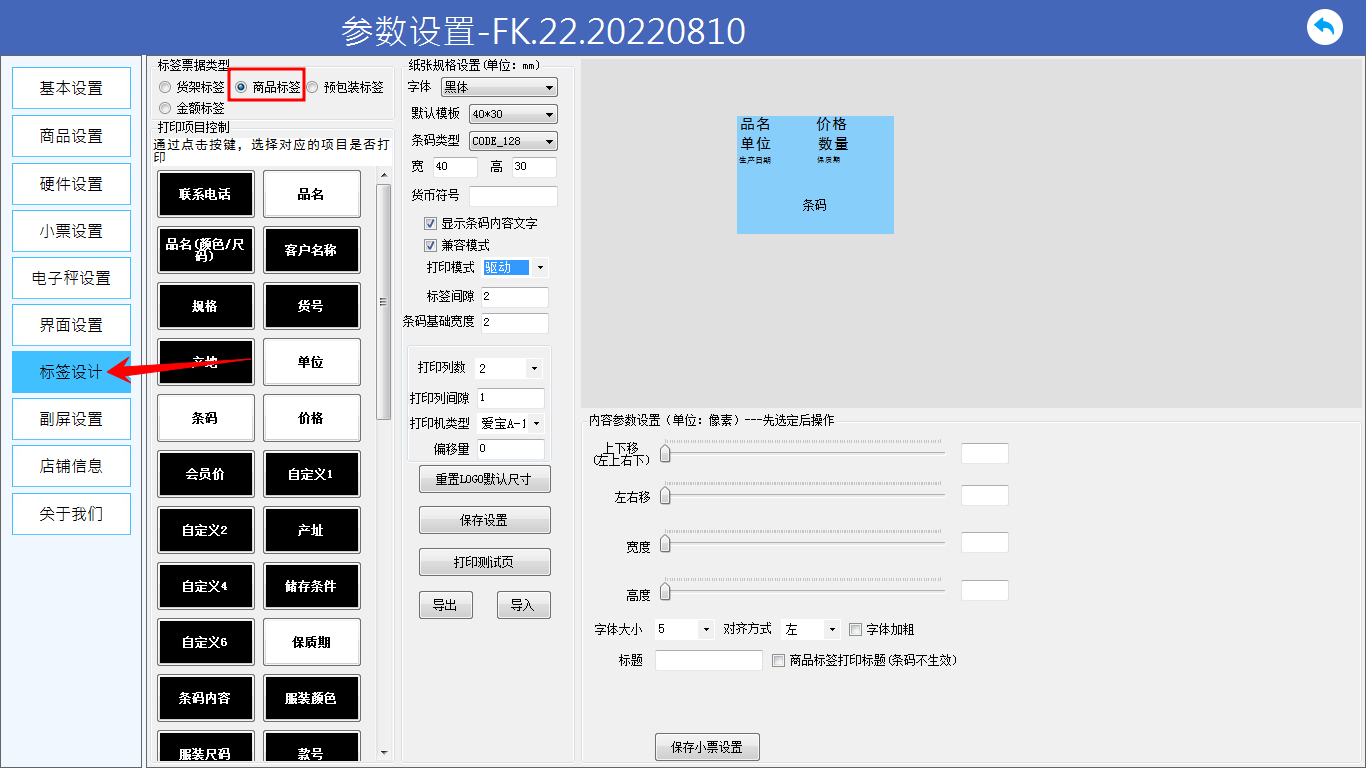Click the 货币符号 input field
The image size is (1366, 768).
pos(513,196)
